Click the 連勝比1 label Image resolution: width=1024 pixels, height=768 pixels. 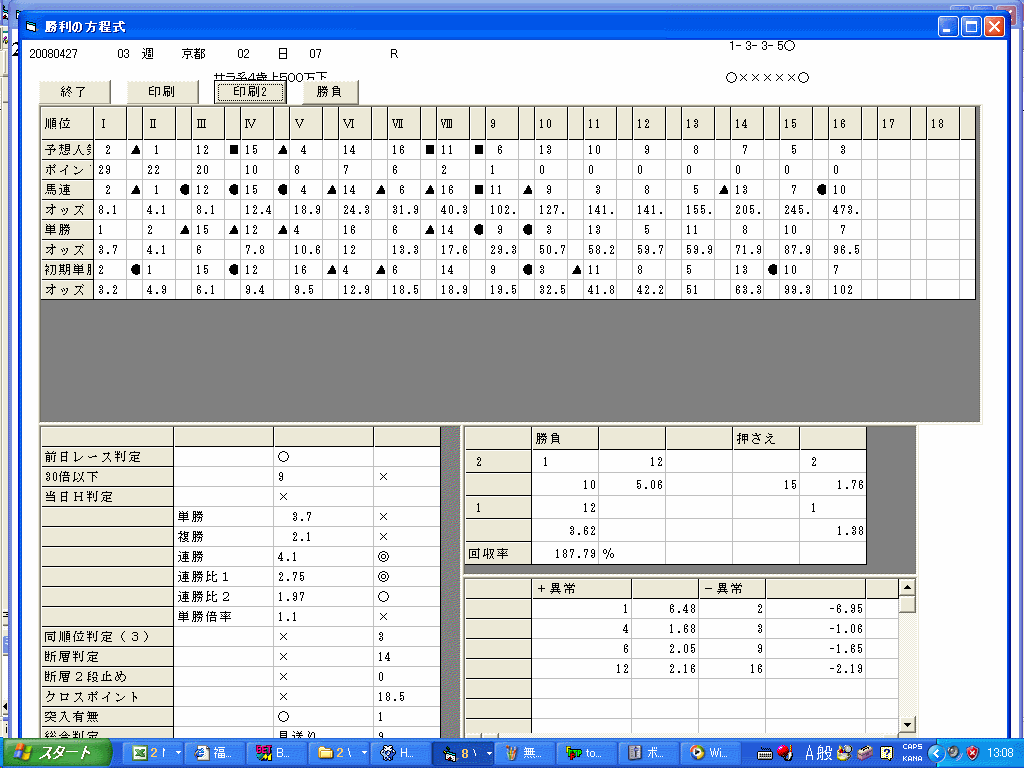(223, 577)
